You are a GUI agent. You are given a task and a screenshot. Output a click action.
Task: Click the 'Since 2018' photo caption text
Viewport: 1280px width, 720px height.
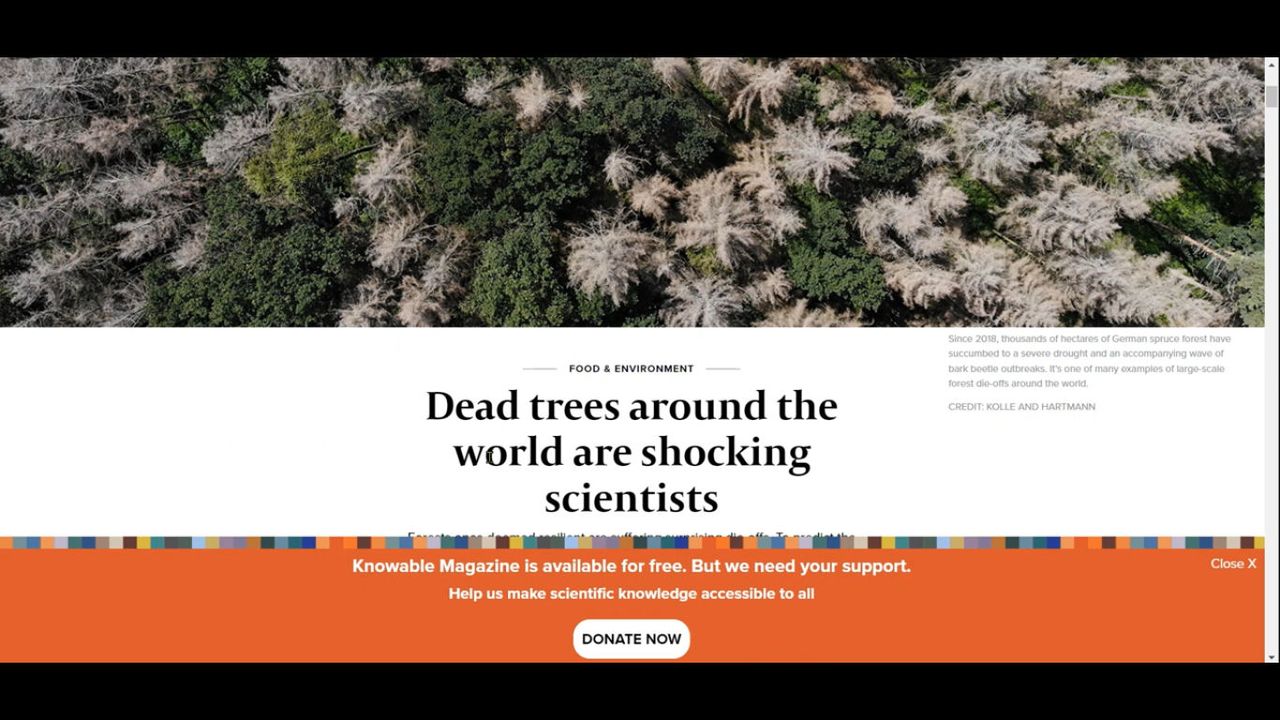[1089, 361]
